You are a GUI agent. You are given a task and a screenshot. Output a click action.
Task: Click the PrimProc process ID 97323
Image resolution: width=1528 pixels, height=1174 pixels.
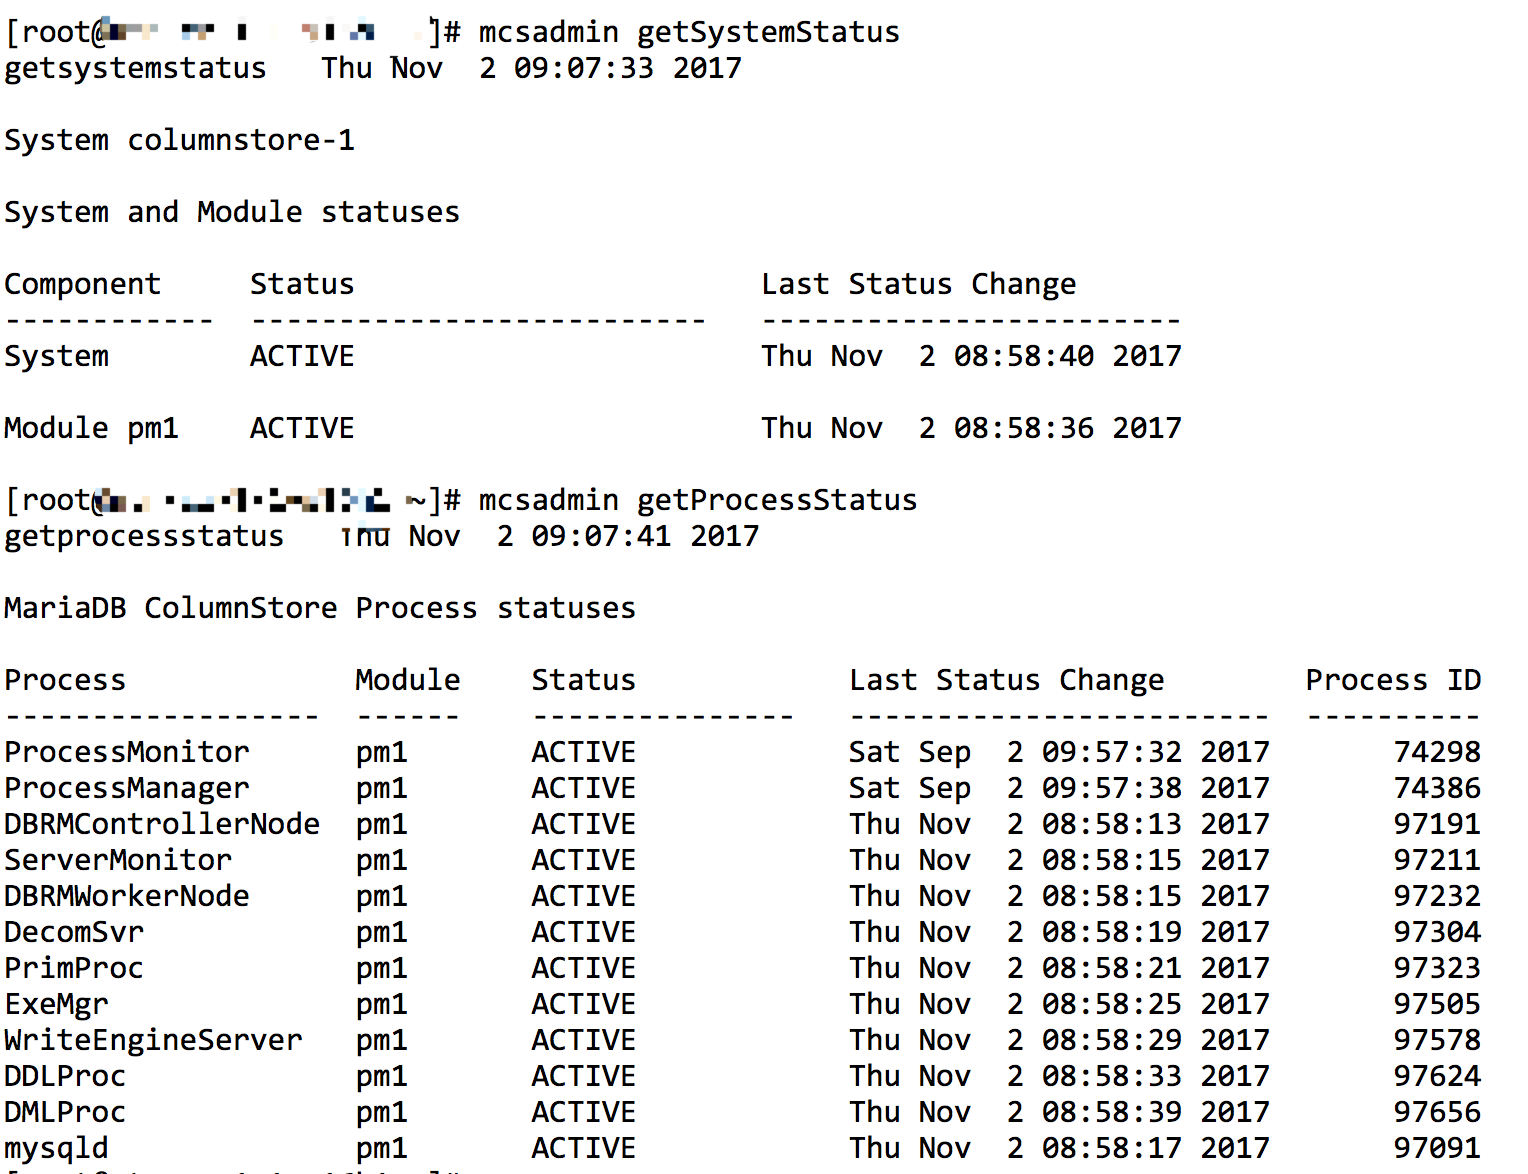click(x=1437, y=968)
